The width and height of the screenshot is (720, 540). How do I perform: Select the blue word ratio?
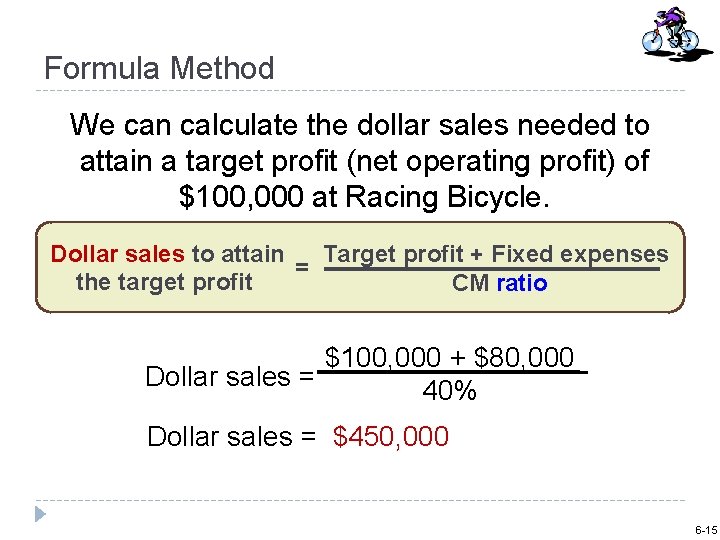pos(522,283)
